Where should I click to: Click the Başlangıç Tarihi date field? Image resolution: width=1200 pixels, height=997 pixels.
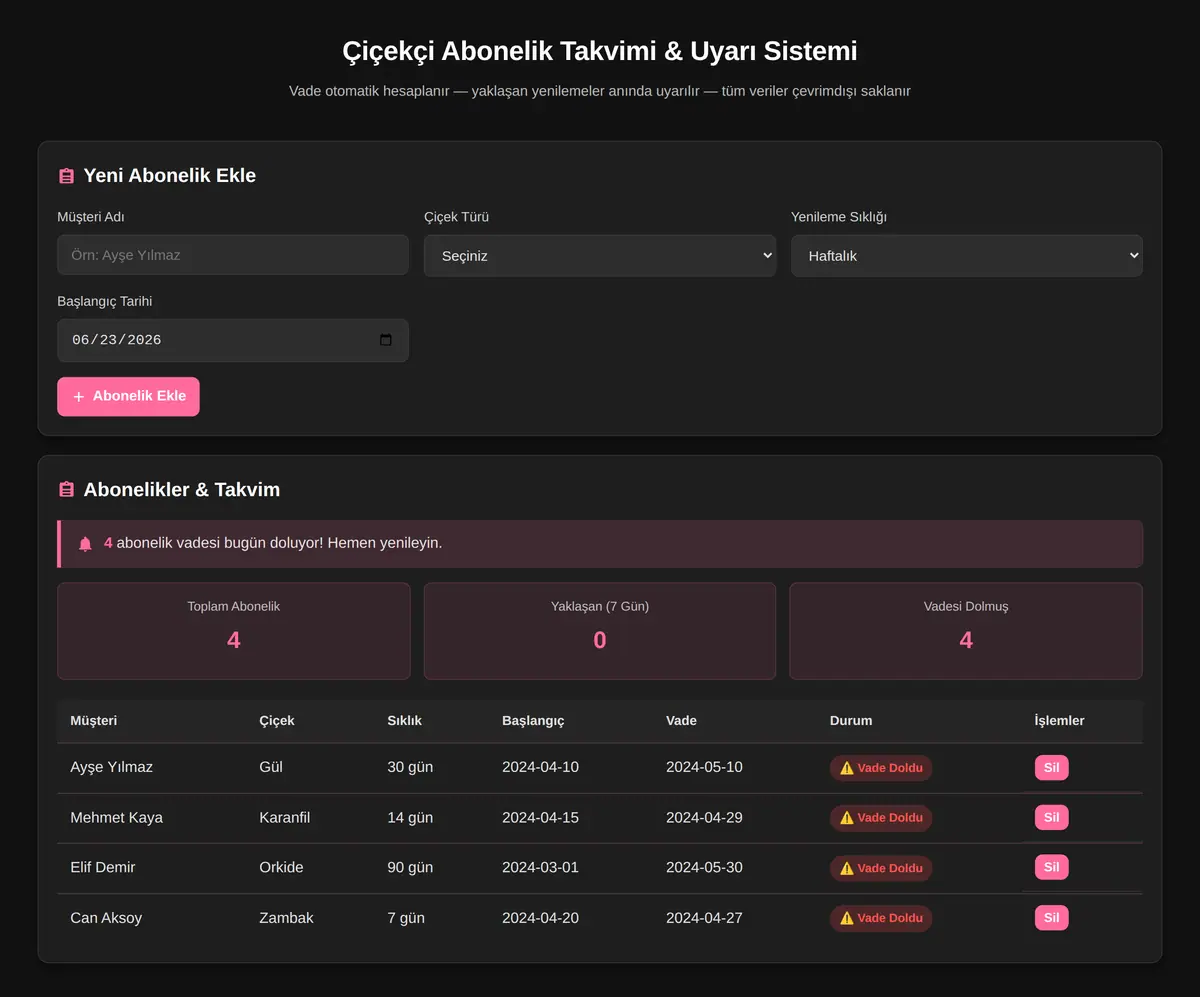pyautogui.click(x=233, y=340)
